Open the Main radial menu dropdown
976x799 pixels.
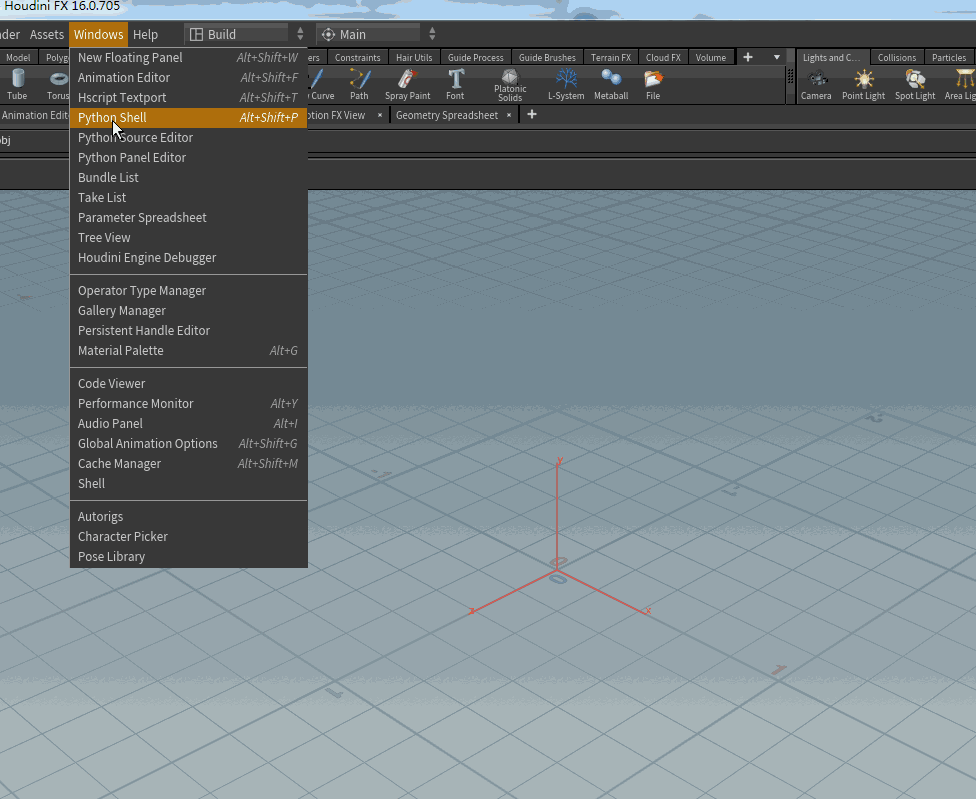(x=378, y=34)
